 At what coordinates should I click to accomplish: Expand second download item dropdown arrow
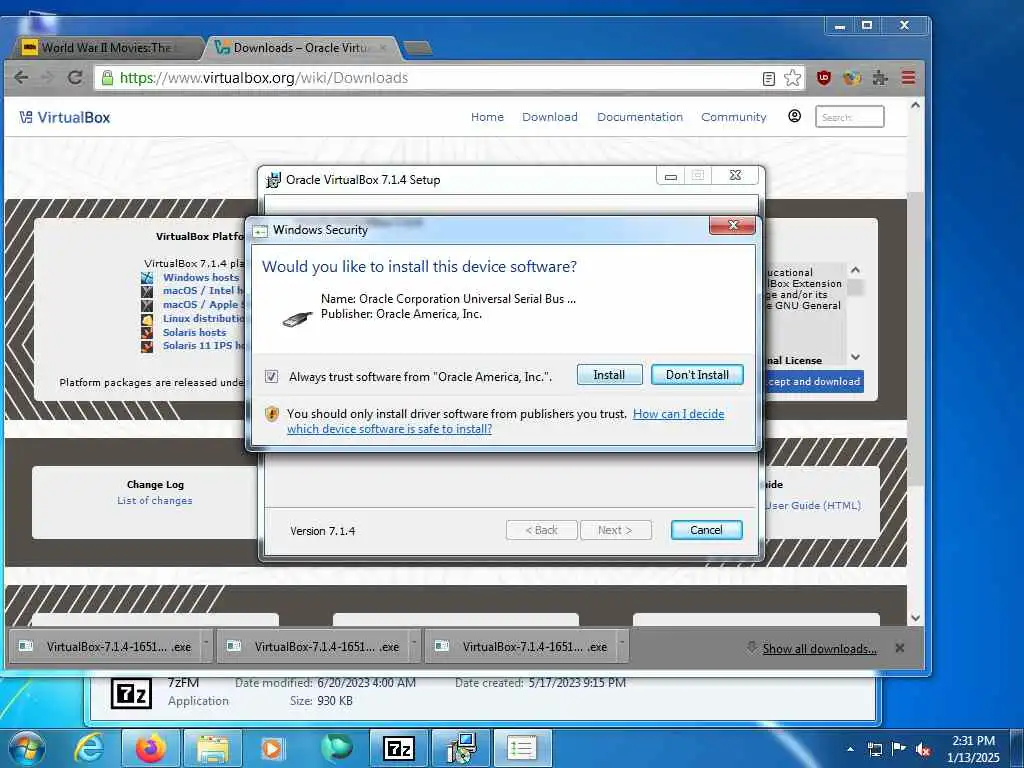click(x=414, y=647)
